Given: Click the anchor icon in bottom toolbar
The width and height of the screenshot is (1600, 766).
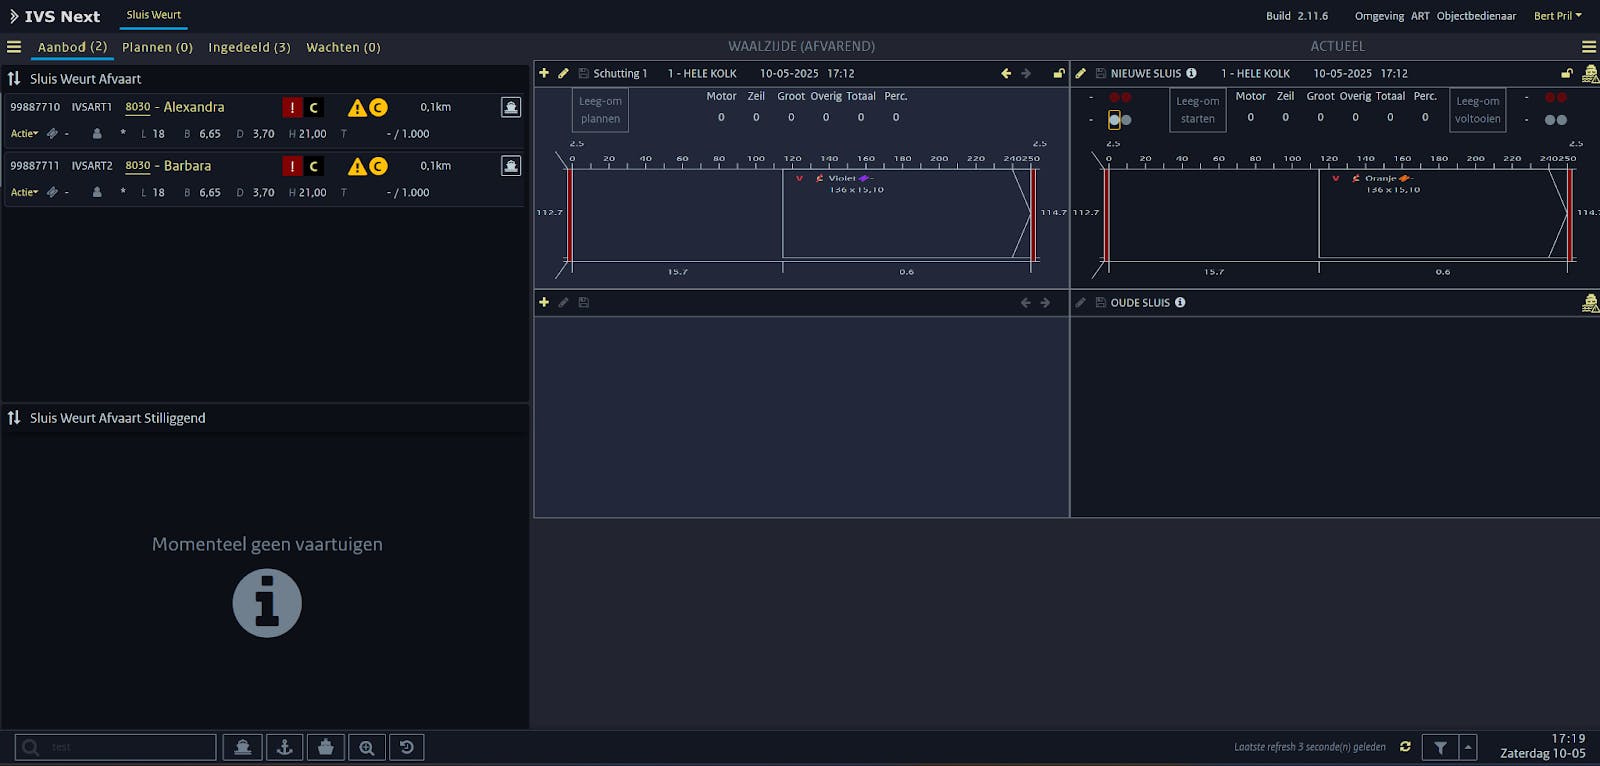Looking at the screenshot, I should pos(284,747).
